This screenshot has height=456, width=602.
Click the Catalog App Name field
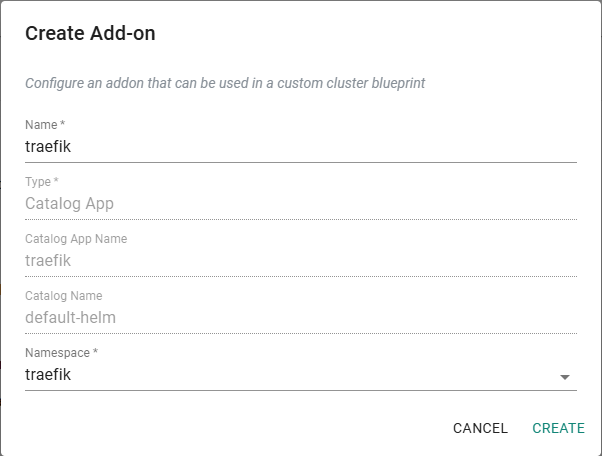300,261
